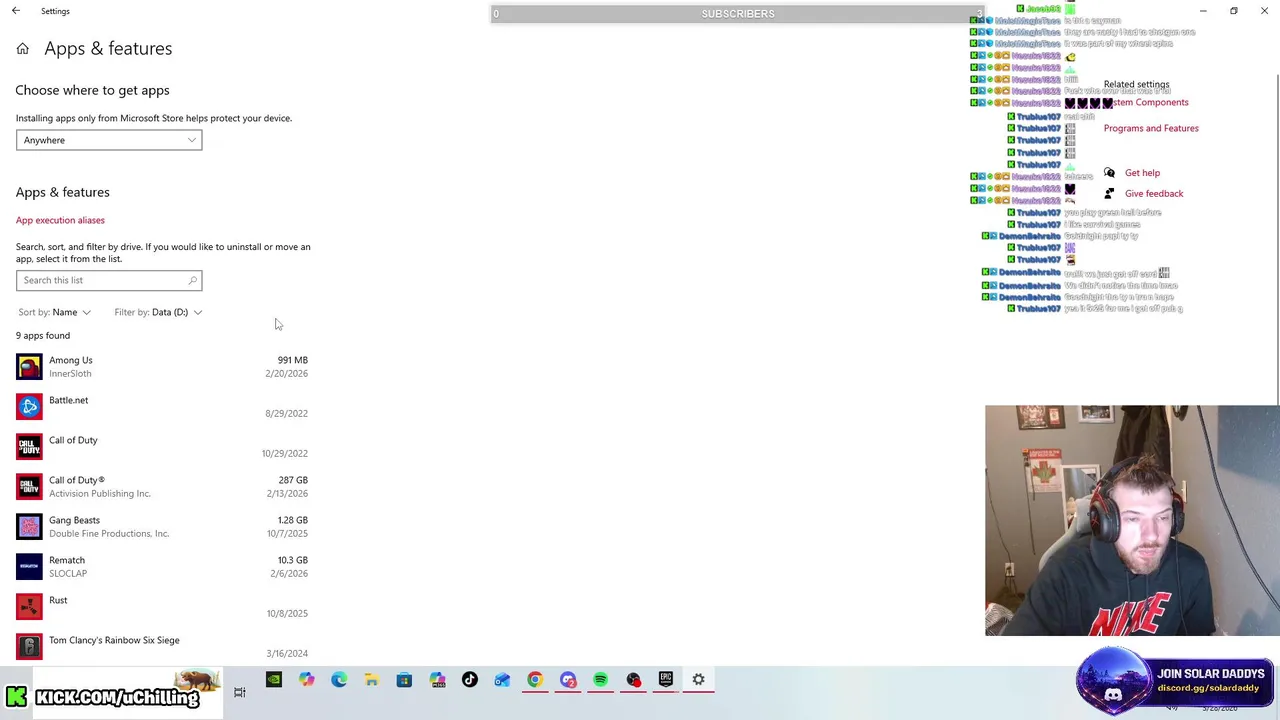Image resolution: width=1280 pixels, height=720 pixels.
Task: Open Task View on the taskbar
Action: [x=240, y=692]
